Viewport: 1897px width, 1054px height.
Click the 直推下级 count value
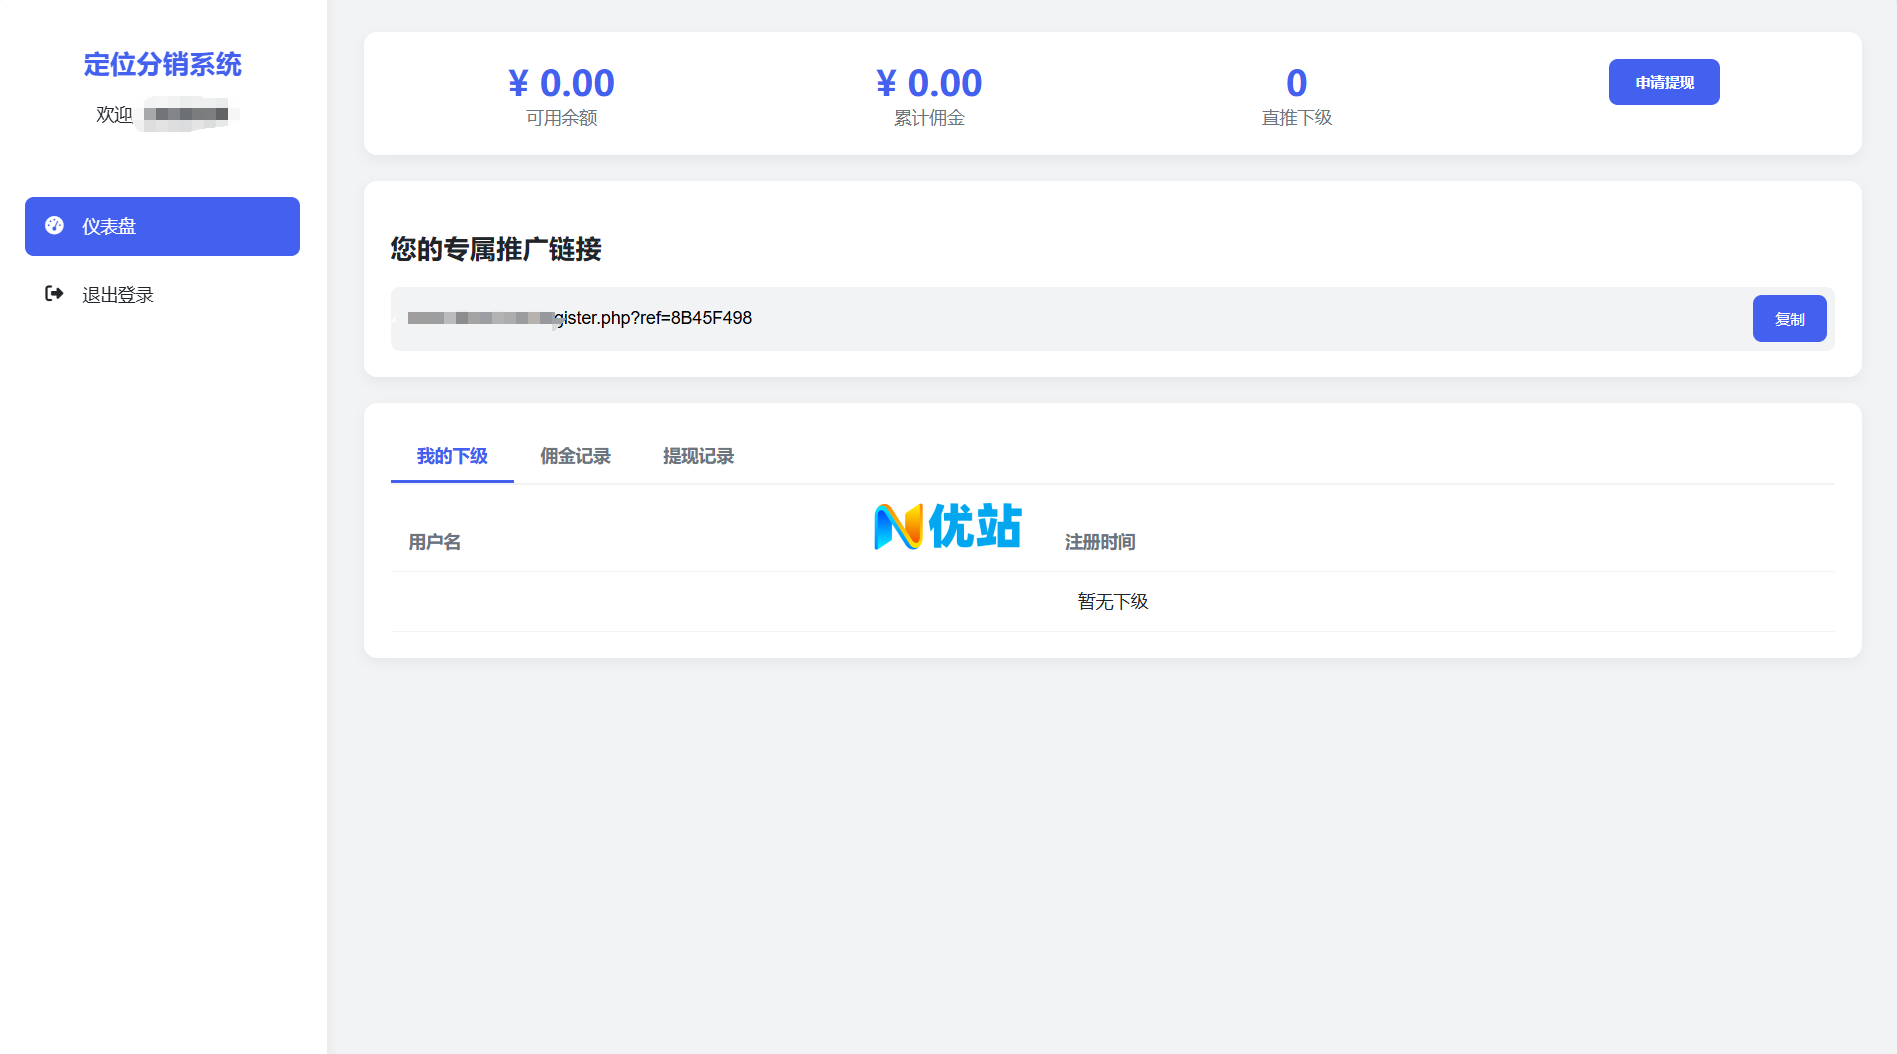coord(1296,83)
